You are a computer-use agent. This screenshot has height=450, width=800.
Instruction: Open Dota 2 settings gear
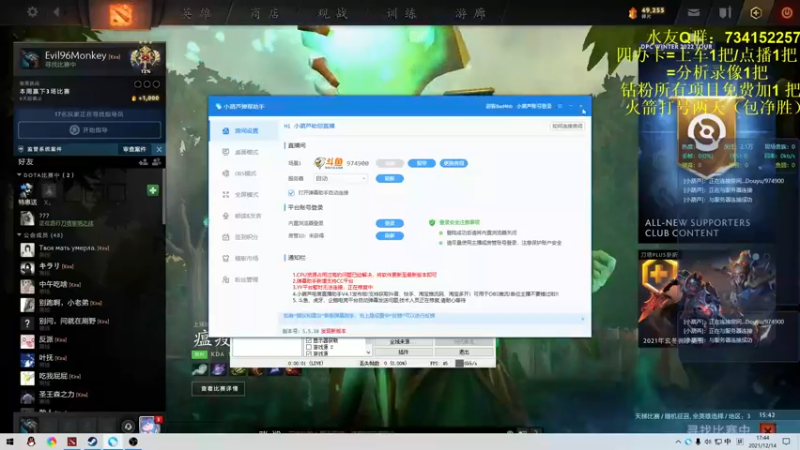pos(32,12)
